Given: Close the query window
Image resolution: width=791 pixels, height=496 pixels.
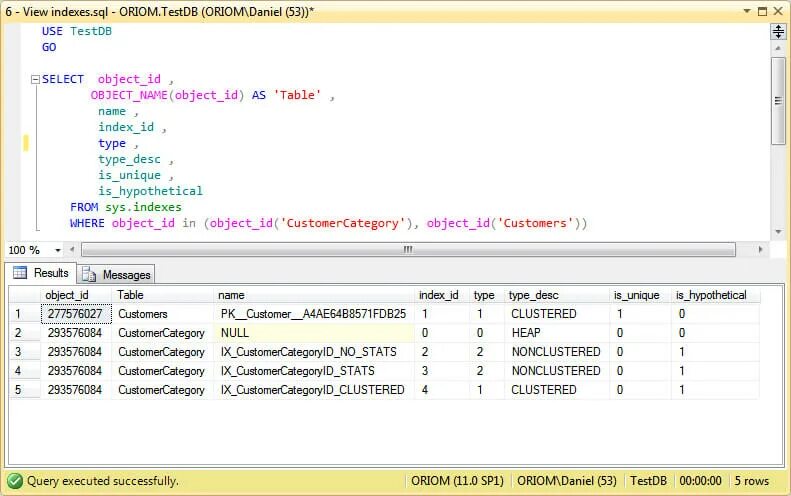Looking at the screenshot, I should coord(778,11).
